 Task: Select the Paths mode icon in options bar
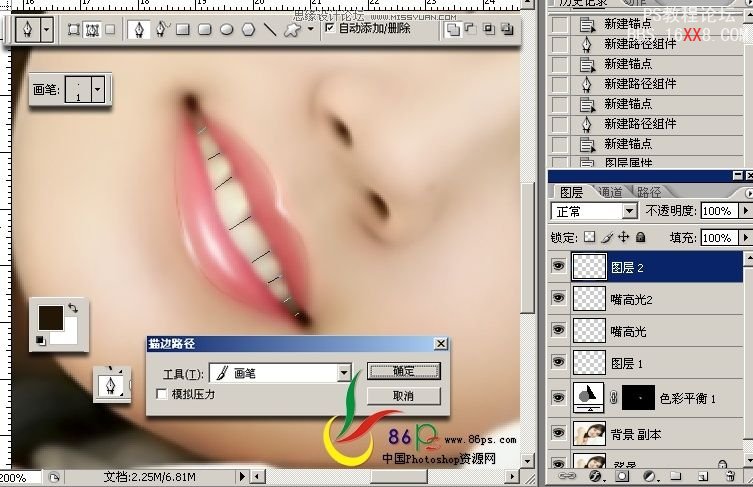pyautogui.click(x=92, y=30)
